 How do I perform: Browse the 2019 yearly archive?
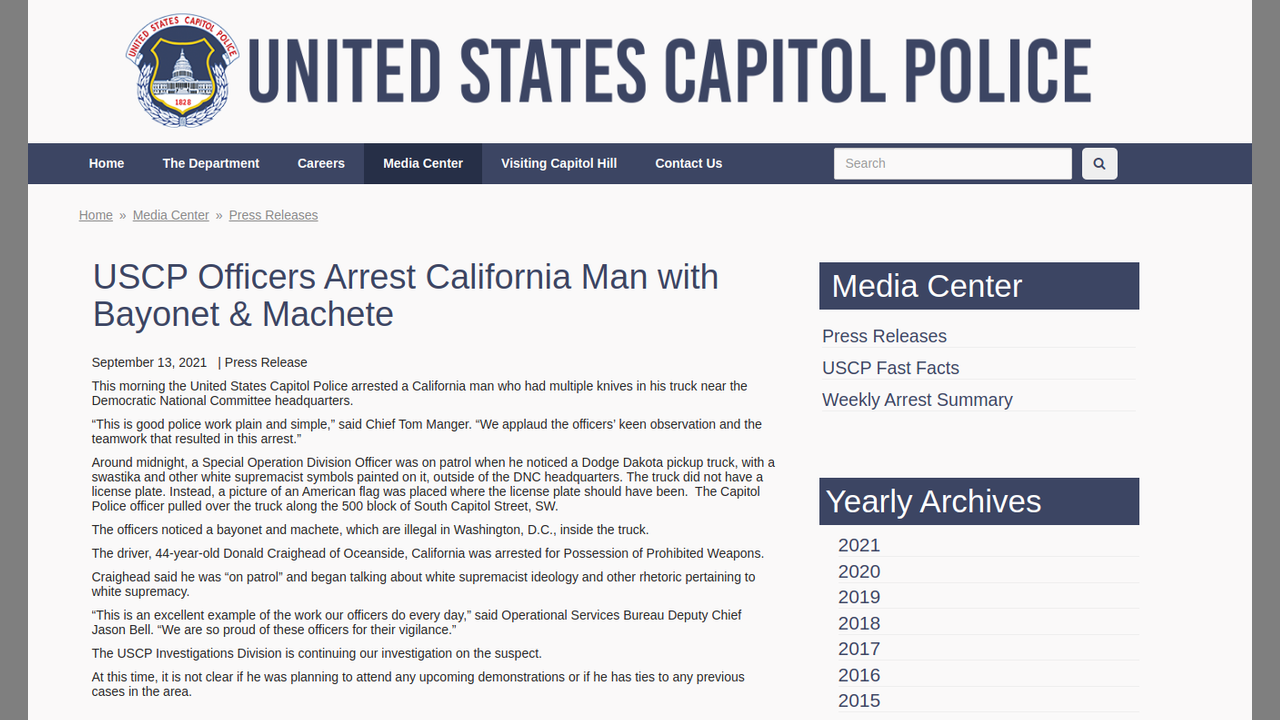click(x=859, y=597)
